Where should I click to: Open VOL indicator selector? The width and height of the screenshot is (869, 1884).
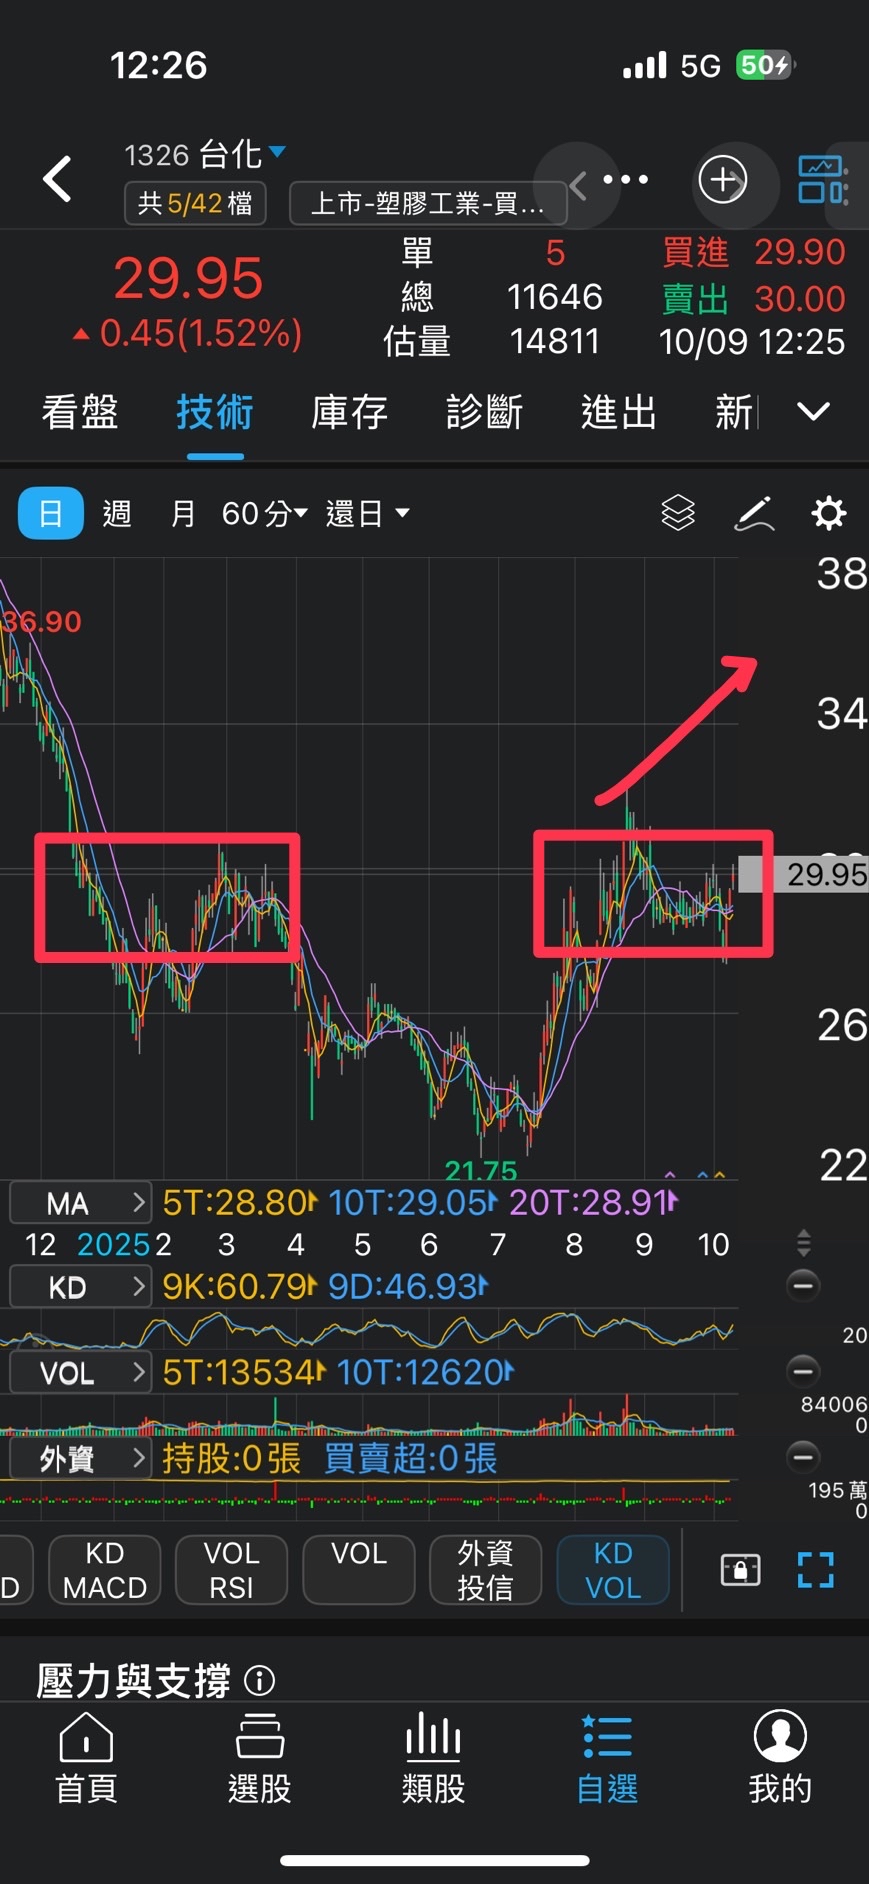[80, 1372]
